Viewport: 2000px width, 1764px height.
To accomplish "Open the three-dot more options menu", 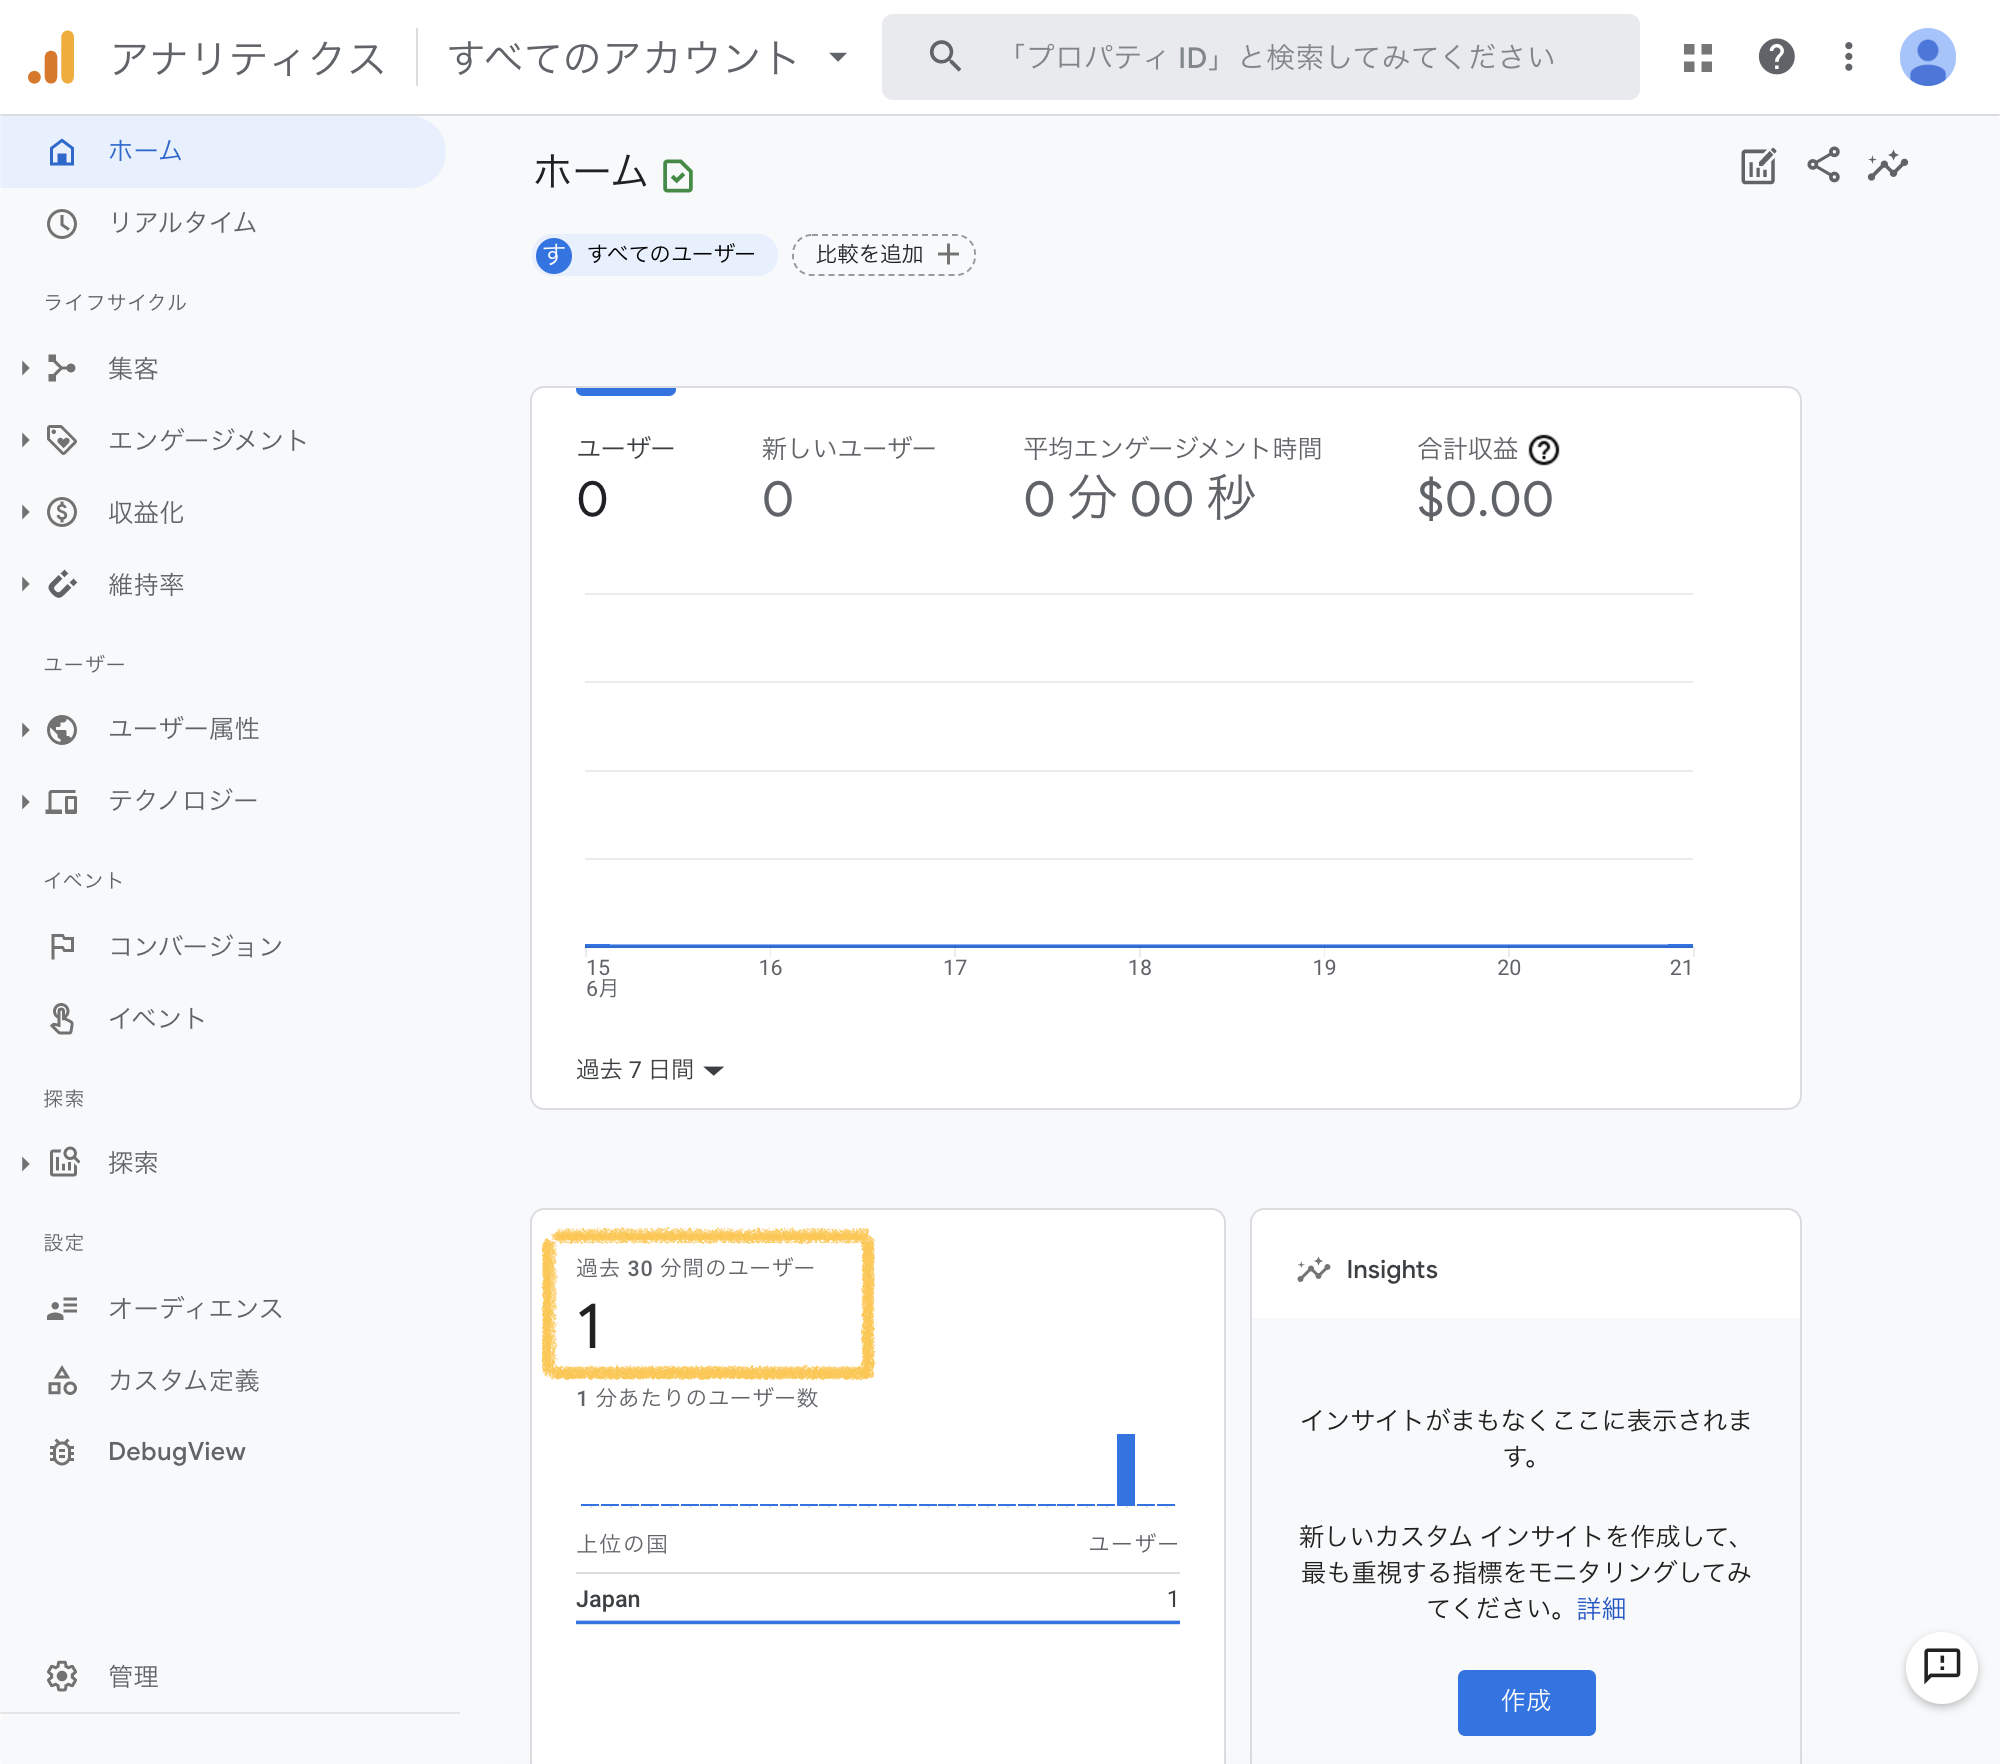I will pos(1848,57).
